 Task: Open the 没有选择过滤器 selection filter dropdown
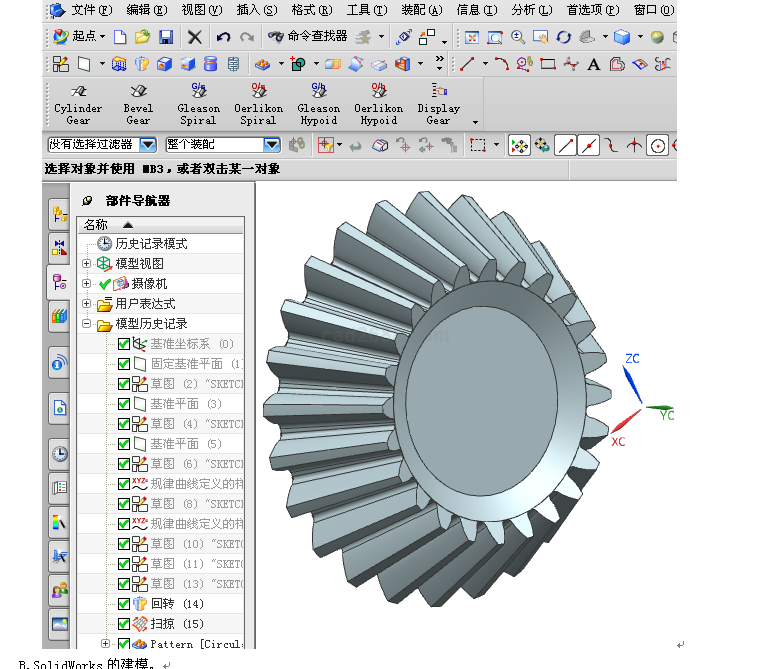click(148, 145)
